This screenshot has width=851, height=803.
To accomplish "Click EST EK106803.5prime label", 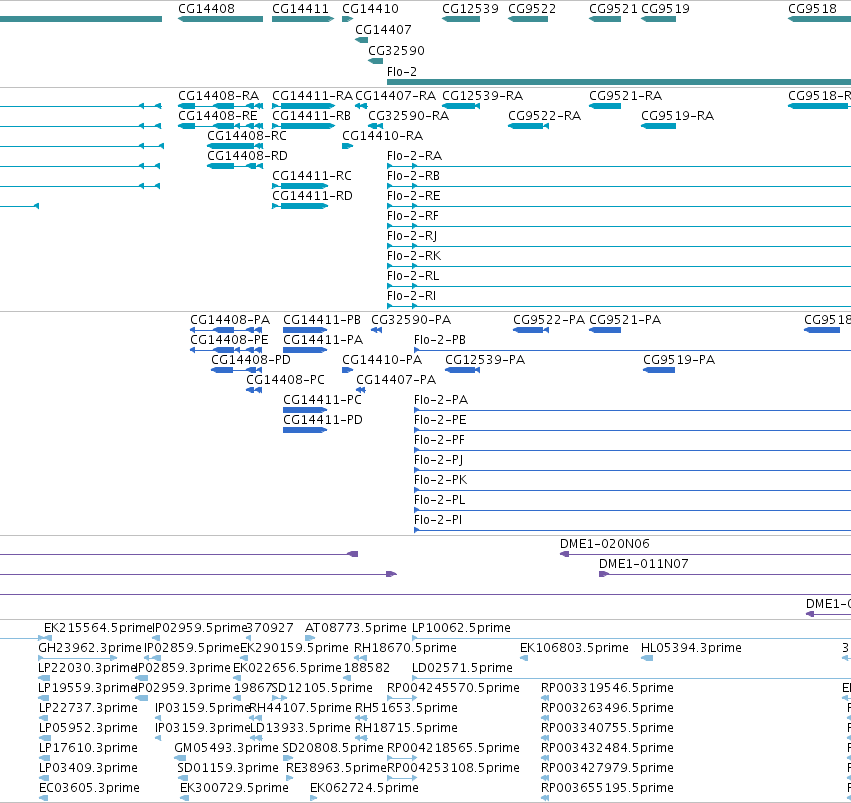I will [x=574, y=648].
